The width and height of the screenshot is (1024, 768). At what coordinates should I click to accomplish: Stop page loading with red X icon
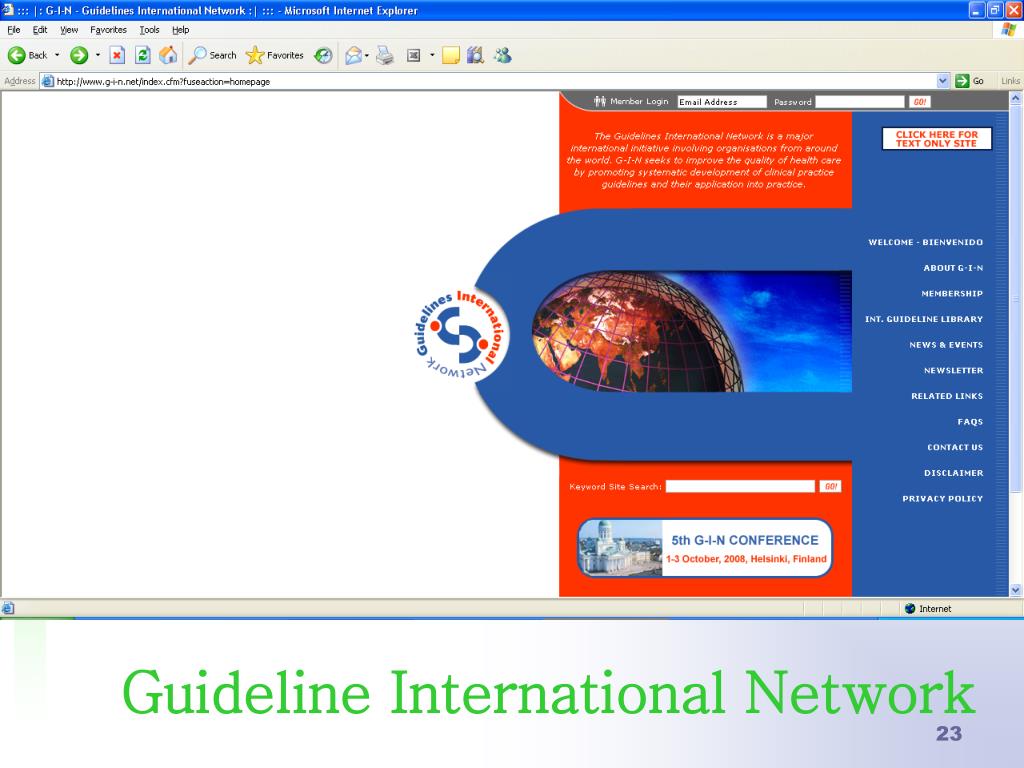117,56
